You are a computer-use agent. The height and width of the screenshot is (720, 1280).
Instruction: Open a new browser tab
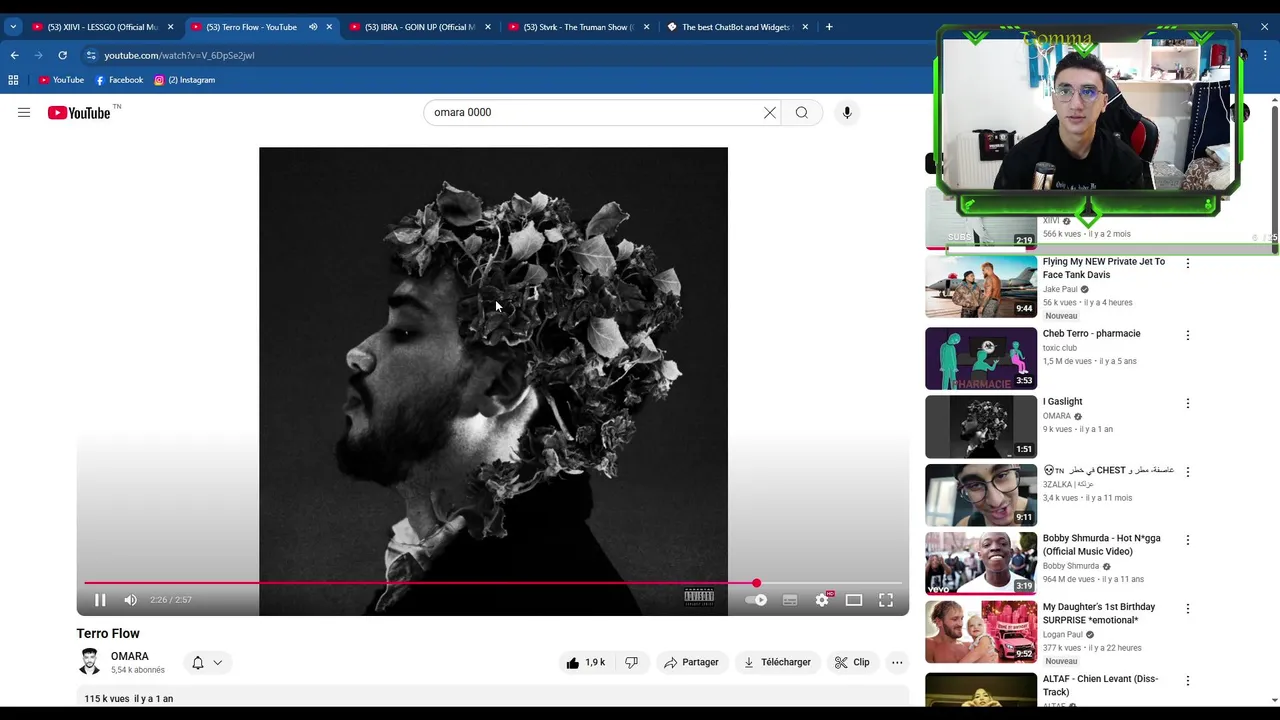[x=829, y=27]
